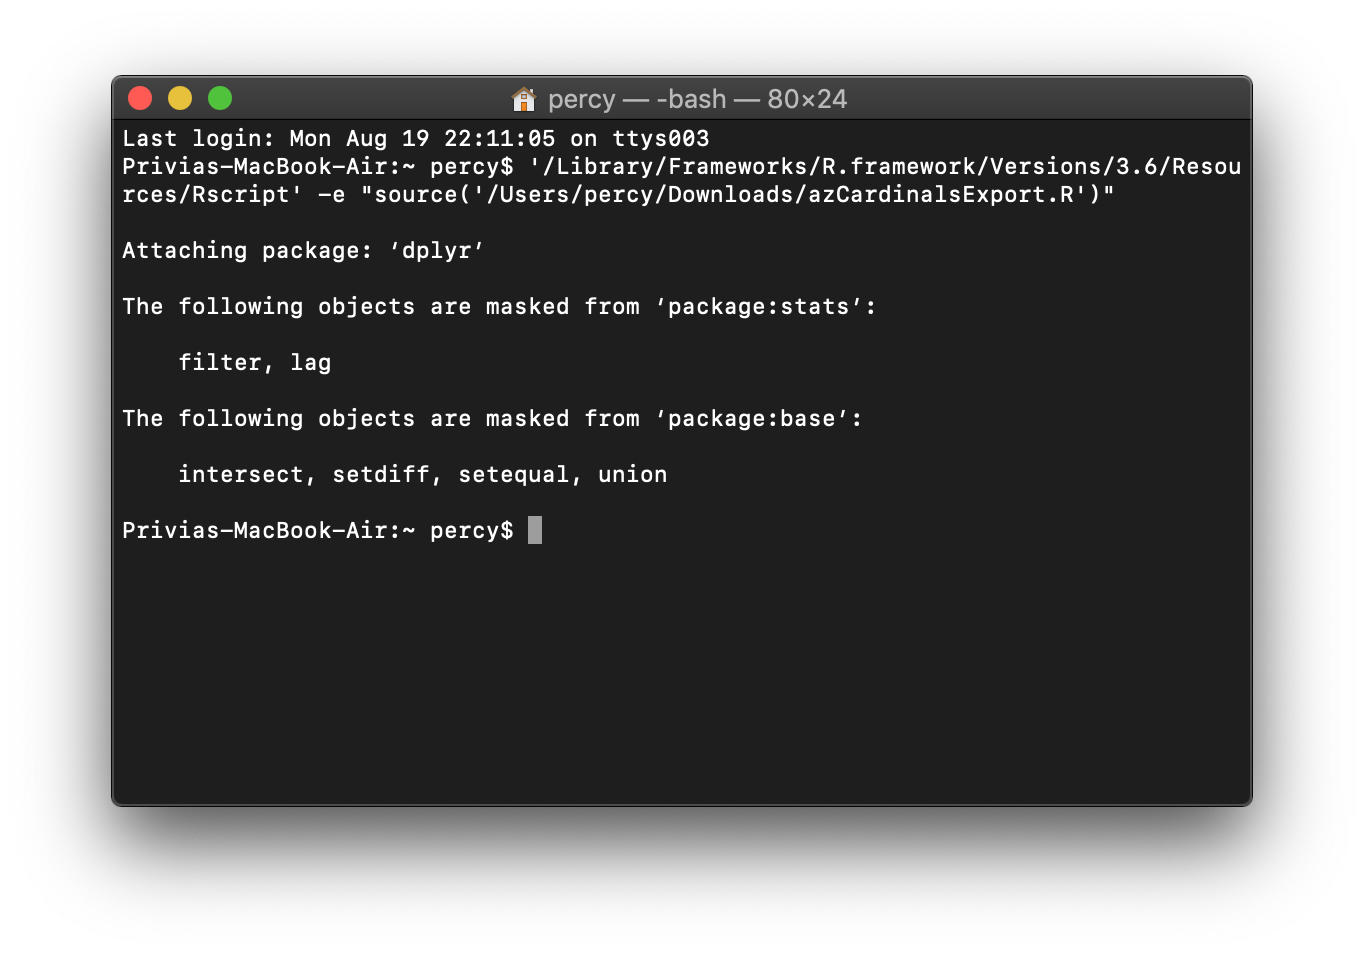
Task: Click the 'Attaching package:' text
Action: click(247, 251)
